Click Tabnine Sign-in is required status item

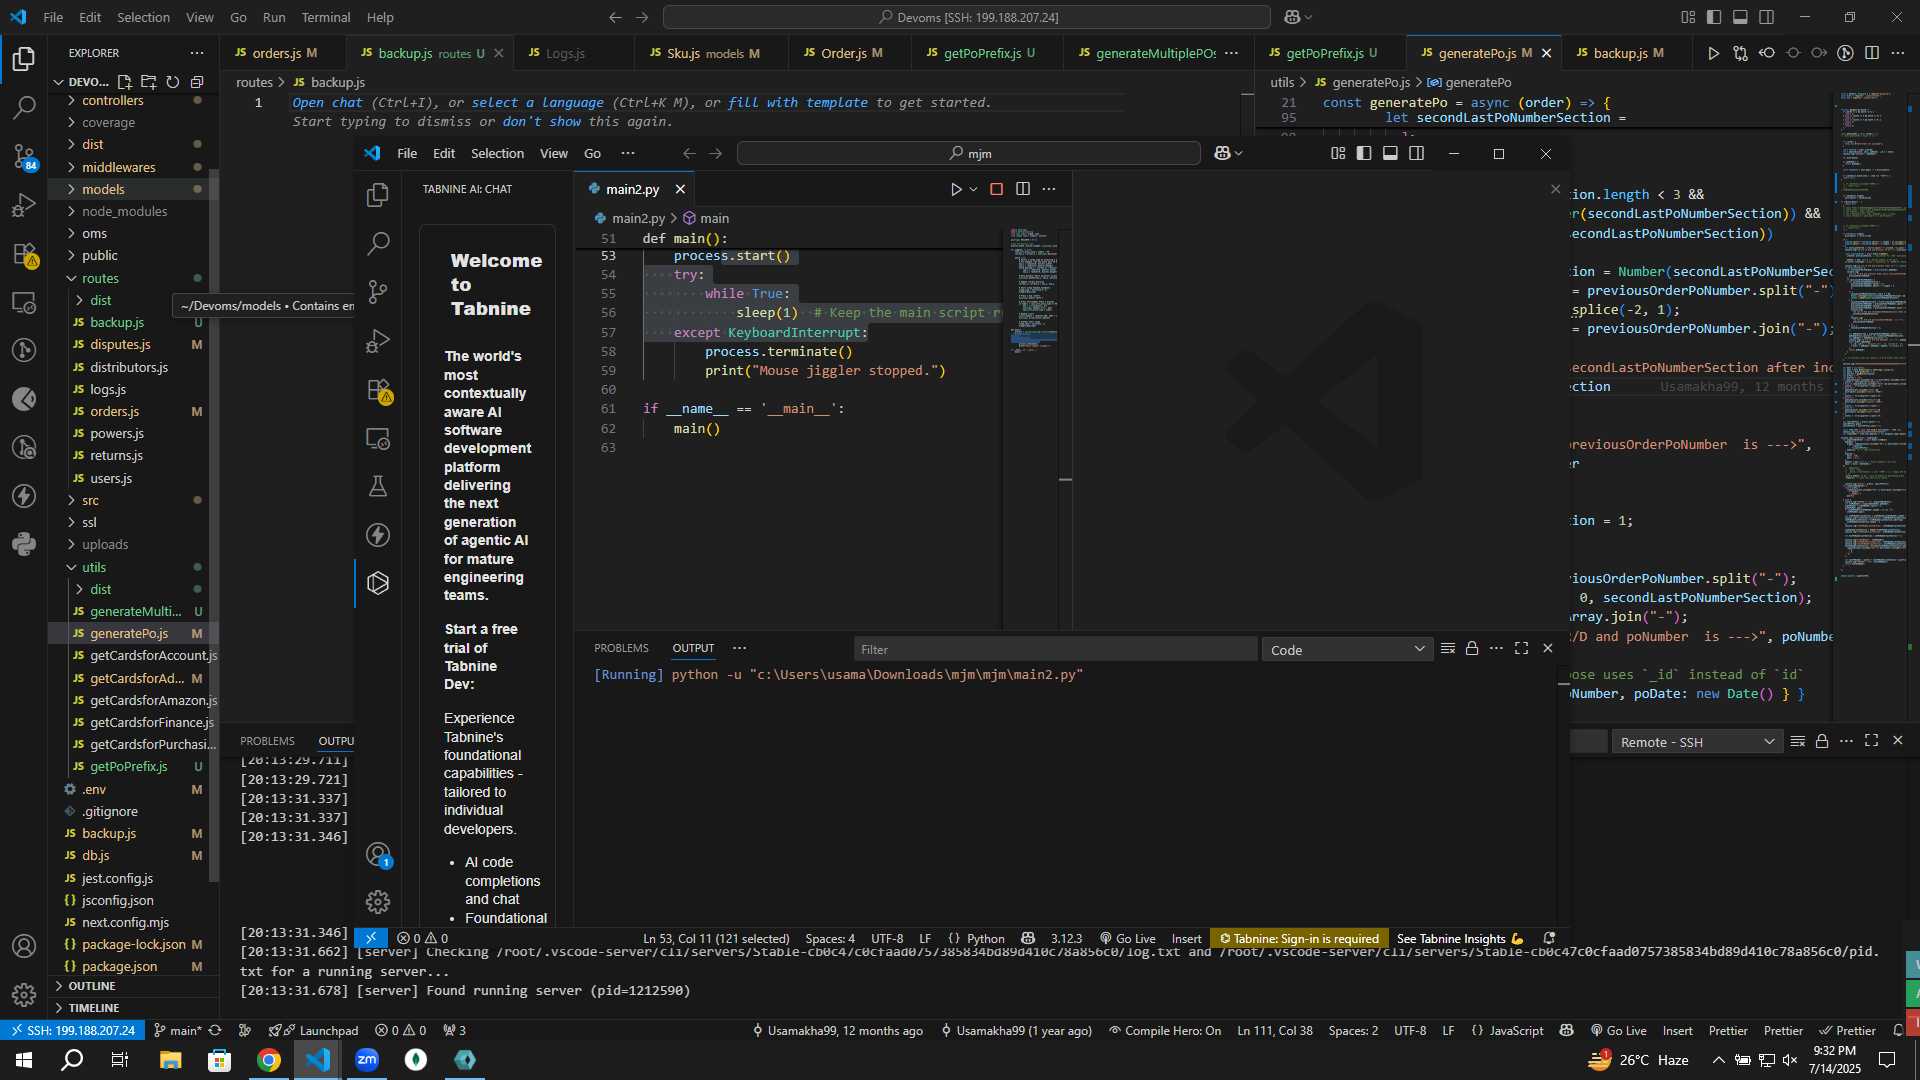[1299, 939]
